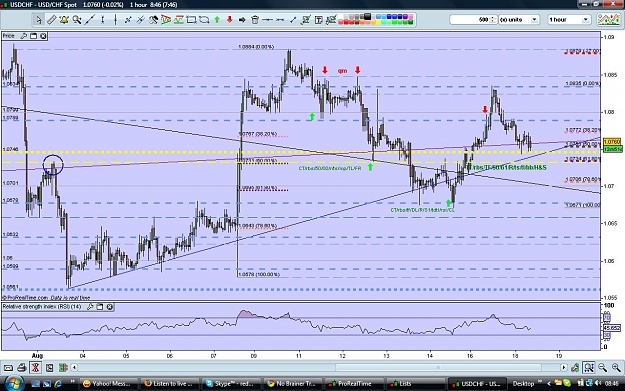Open Price panel wrench settings
This screenshot has height=391, width=625.
(24, 36)
